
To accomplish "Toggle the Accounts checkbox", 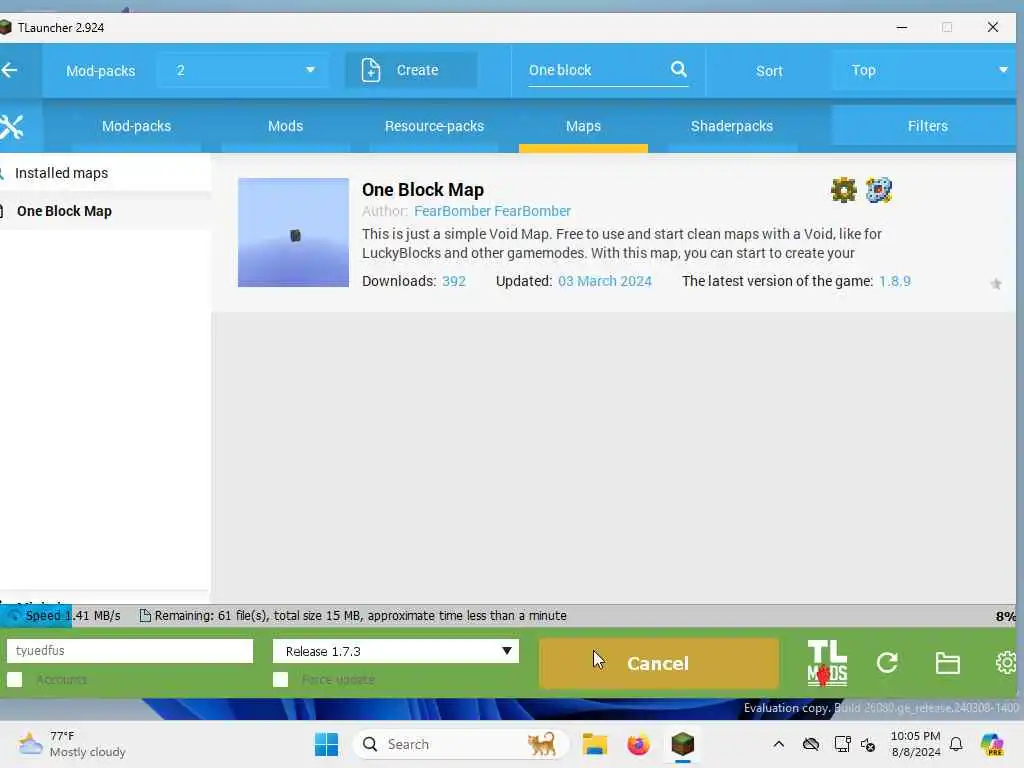I will tap(14, 680).
